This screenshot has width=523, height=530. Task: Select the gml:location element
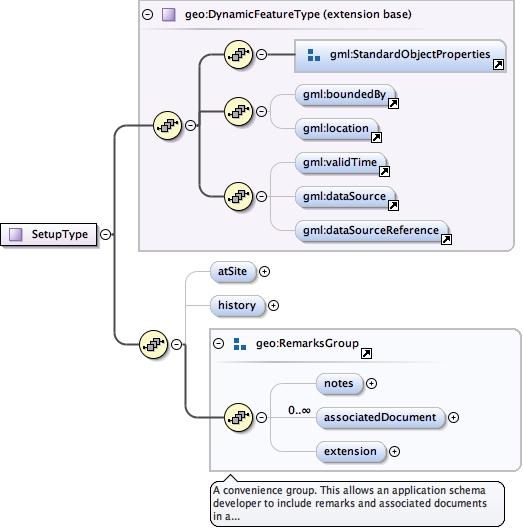[336, 129]
